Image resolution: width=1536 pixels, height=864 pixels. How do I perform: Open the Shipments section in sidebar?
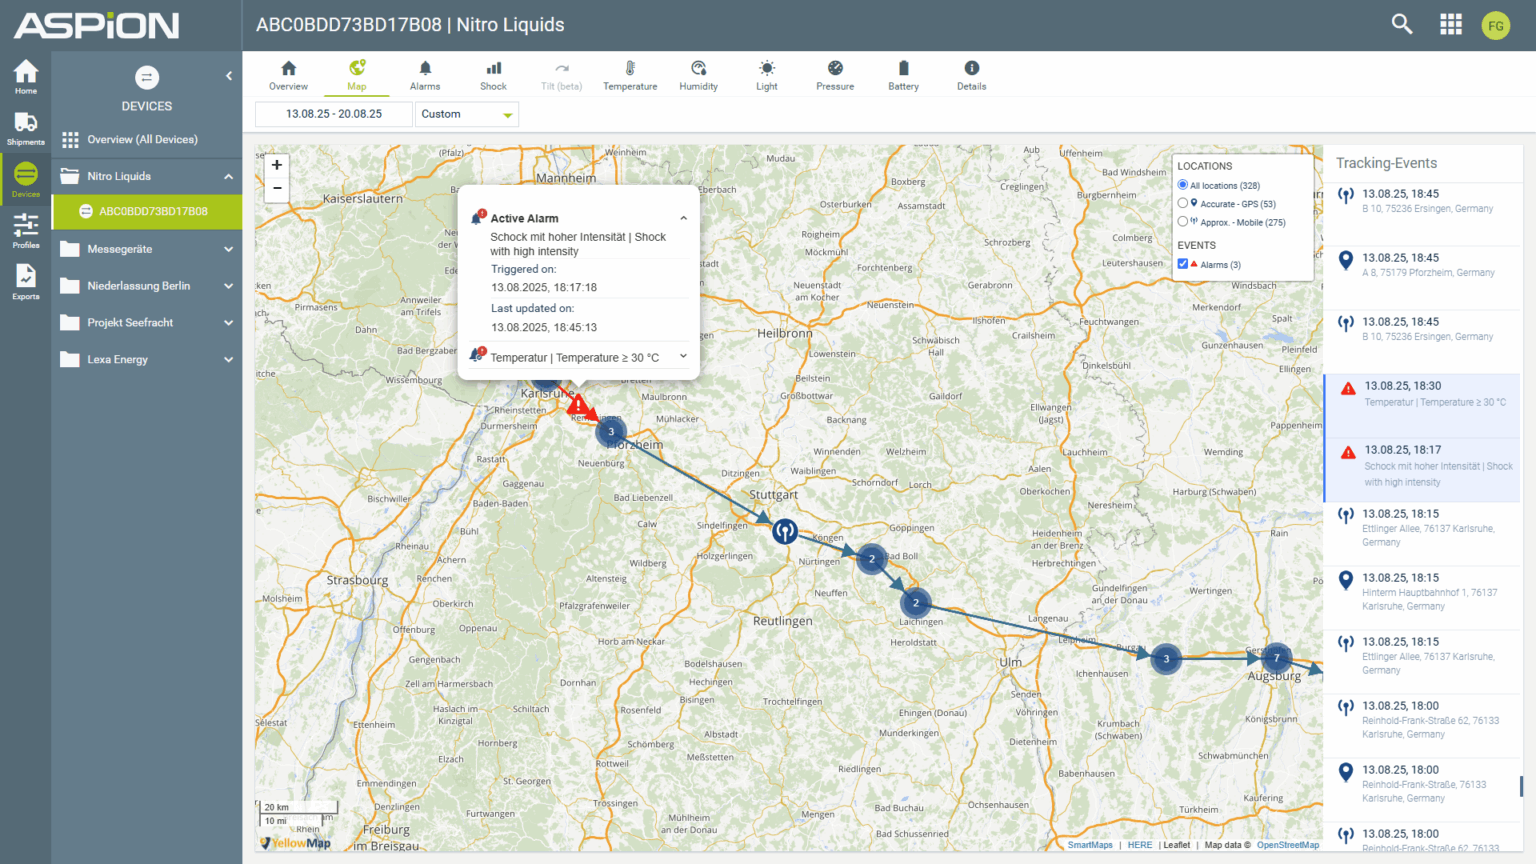click(x=26, y=128)
